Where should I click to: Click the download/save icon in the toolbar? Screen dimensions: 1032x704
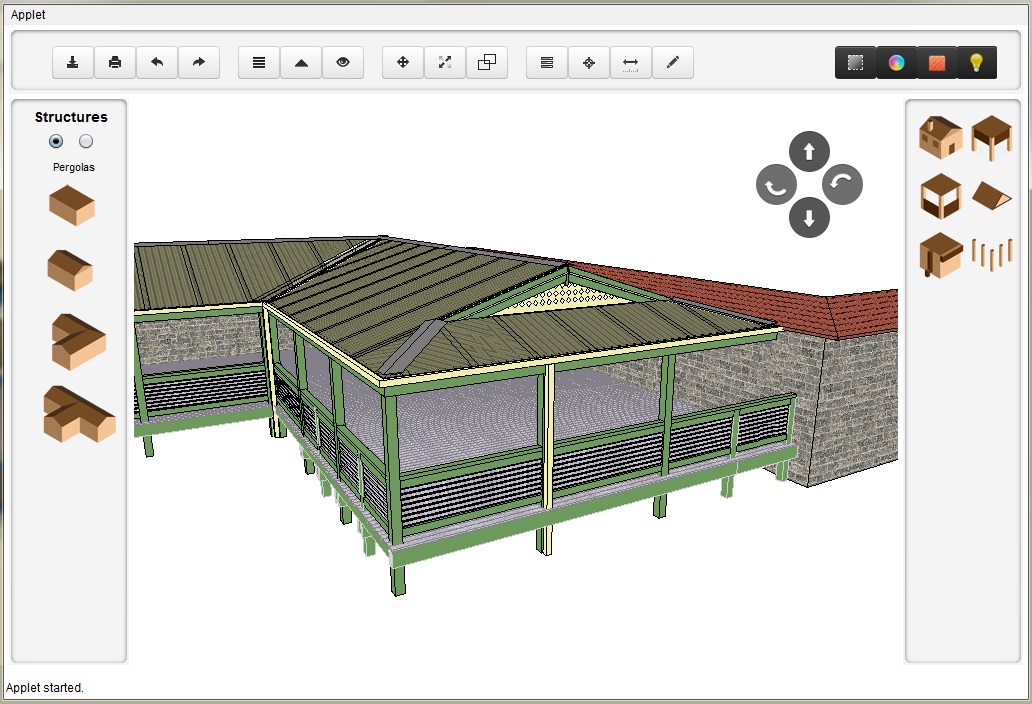73,62
